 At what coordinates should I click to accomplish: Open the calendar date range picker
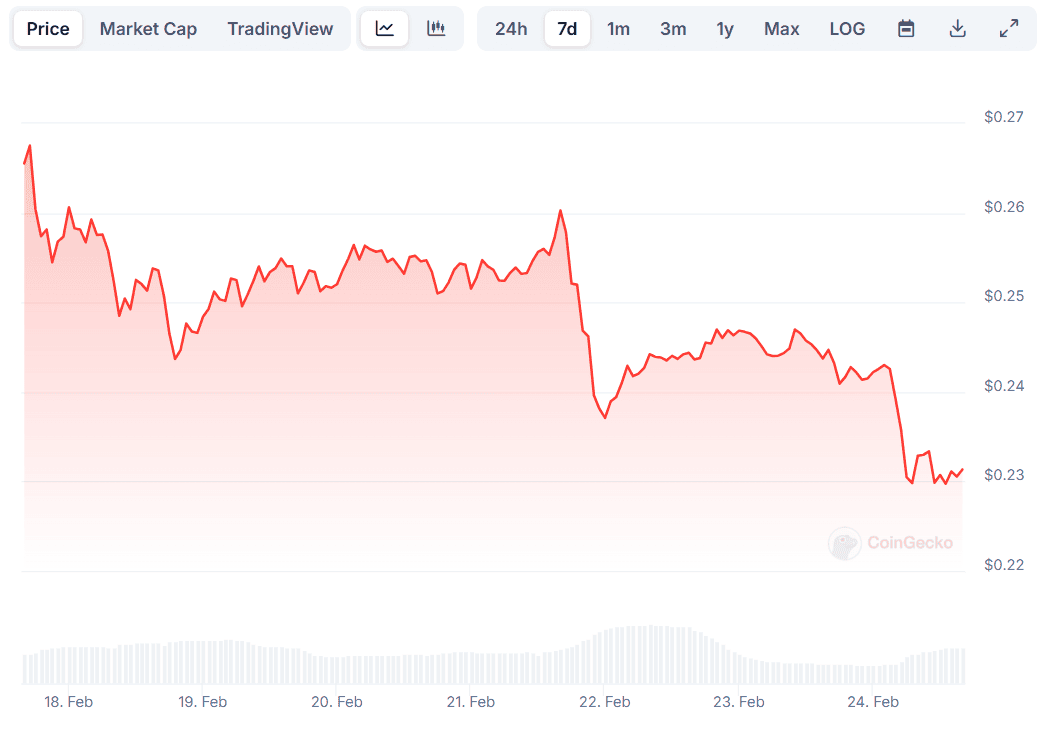(906, 29)
